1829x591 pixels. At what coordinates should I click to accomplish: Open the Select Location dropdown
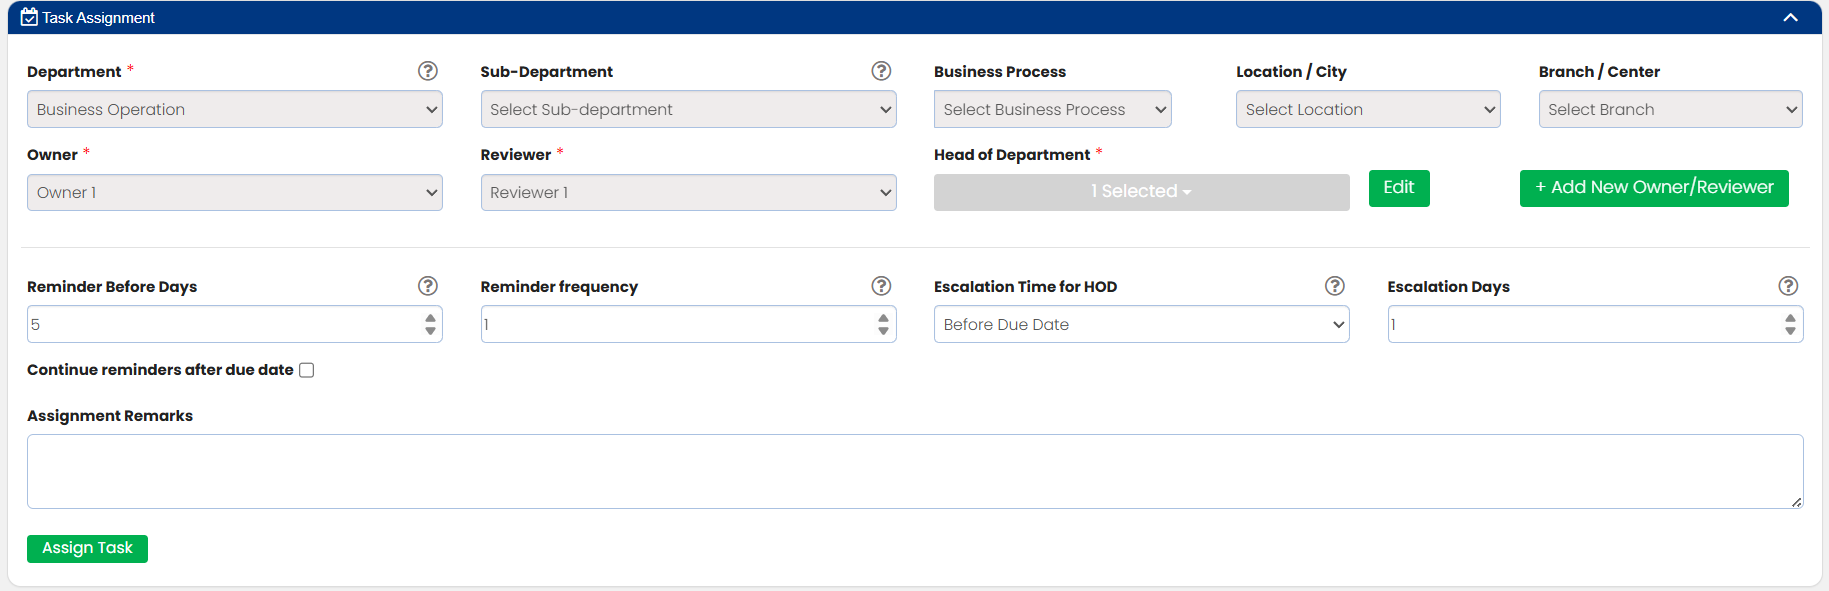(x=1368, y=109)
